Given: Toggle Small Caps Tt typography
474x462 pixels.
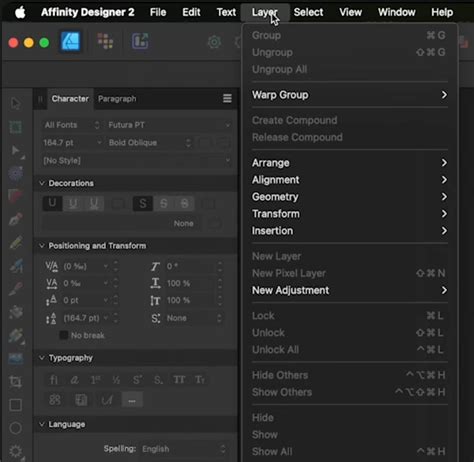Looking at the screenshot, I should [200, 380].
